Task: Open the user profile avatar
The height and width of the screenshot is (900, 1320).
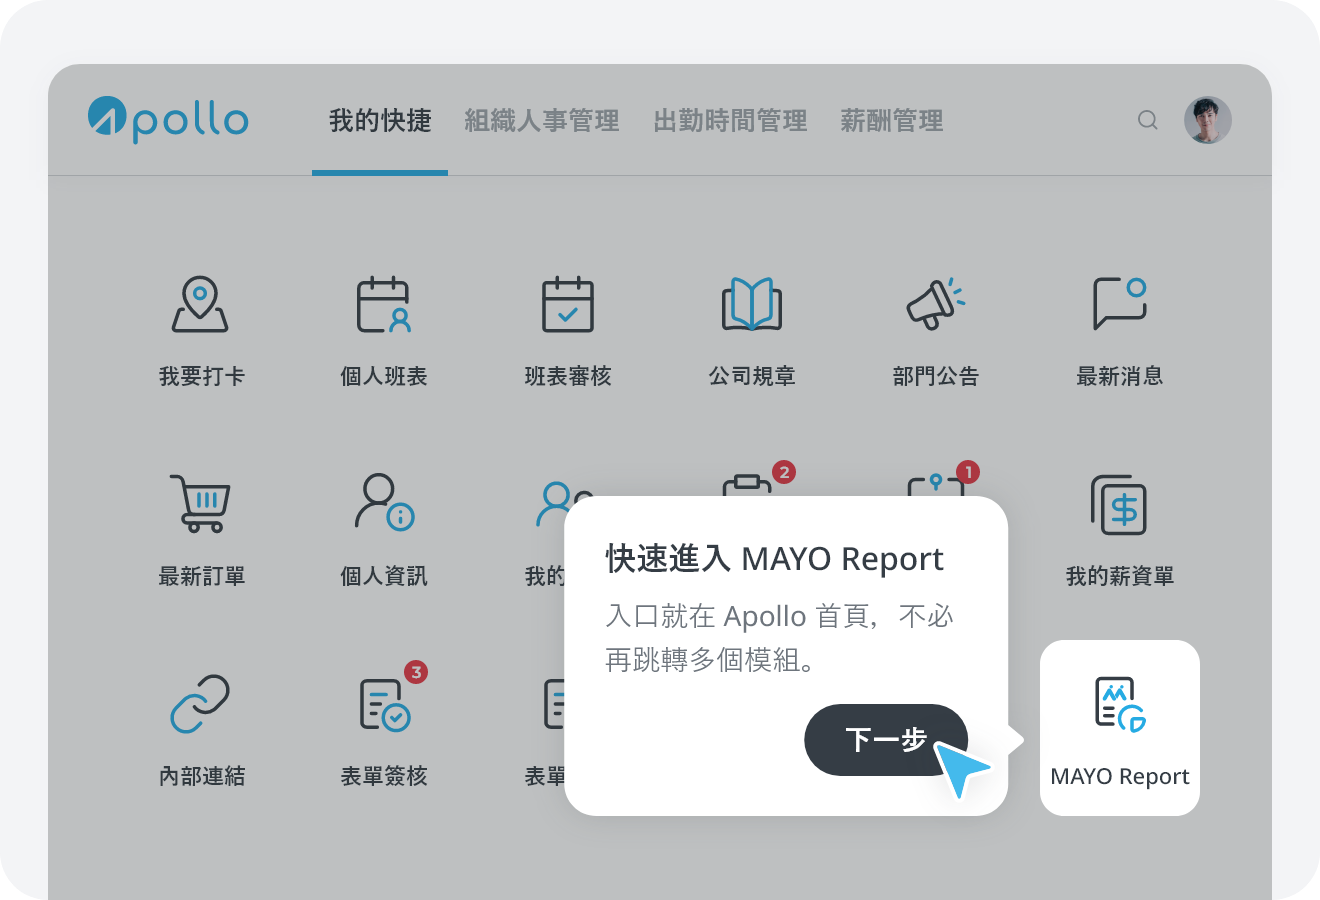Action: pyautogui.click(x=1208, y=120)
